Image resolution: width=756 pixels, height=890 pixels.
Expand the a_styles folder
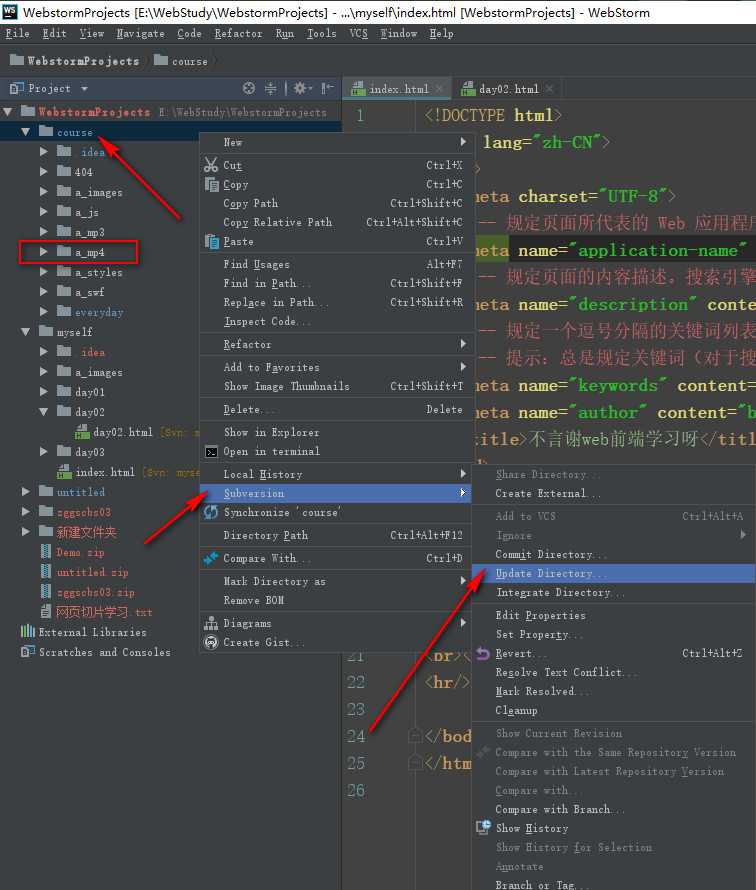pyautogui.click(x=44, y=271)
